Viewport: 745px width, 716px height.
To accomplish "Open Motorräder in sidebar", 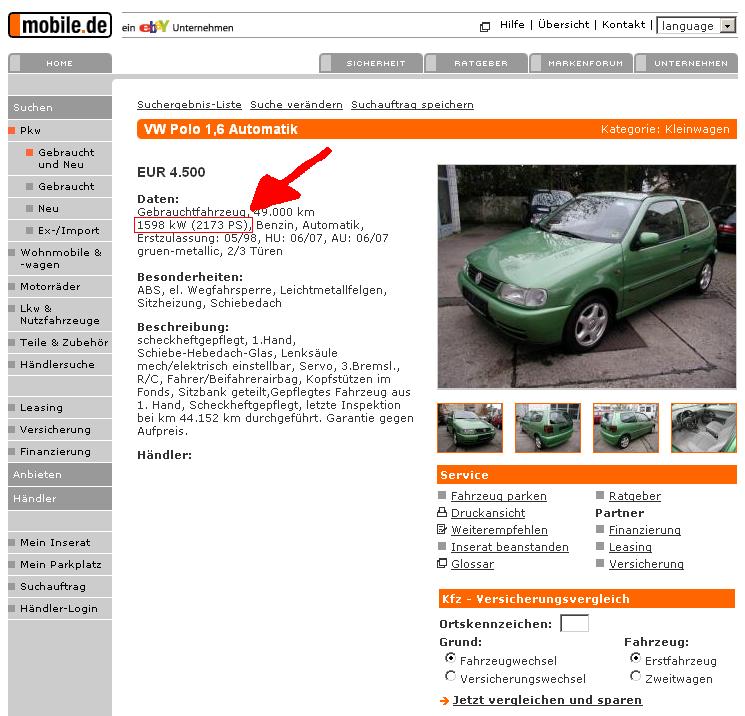I will pyautogui.click(x=60, y=286).
